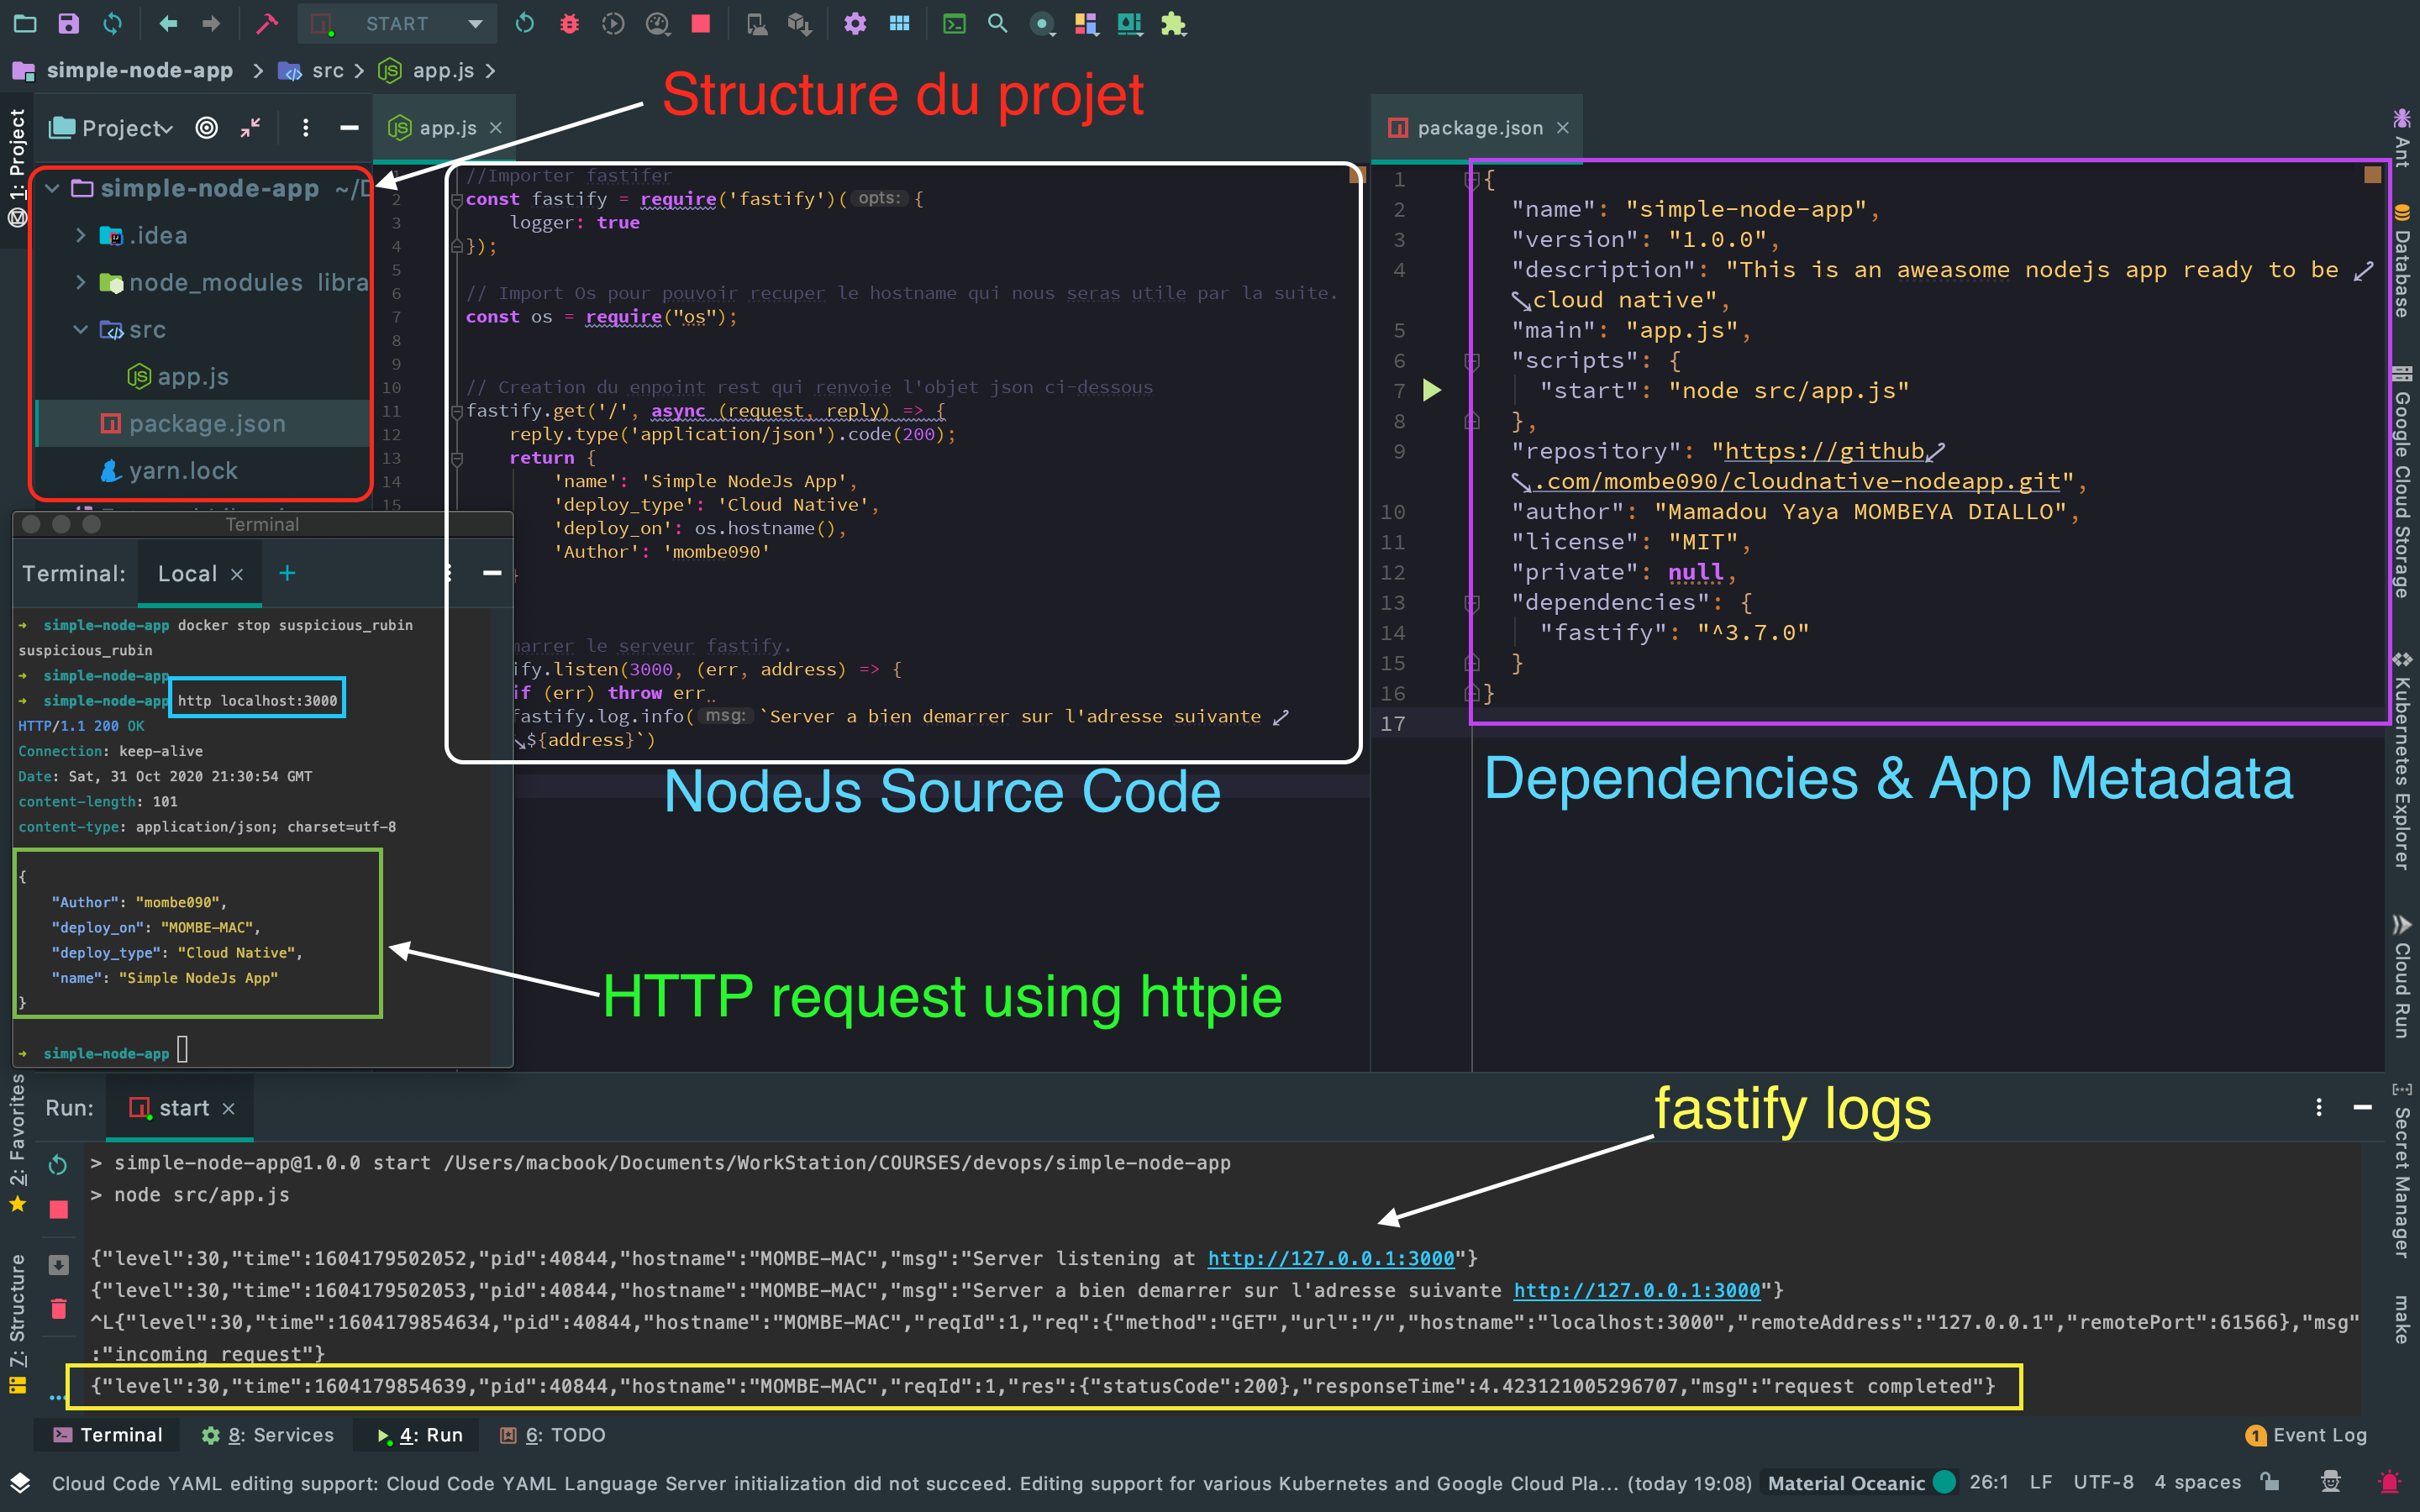Click the terminal icon in top toolbar

coord(954,23)
